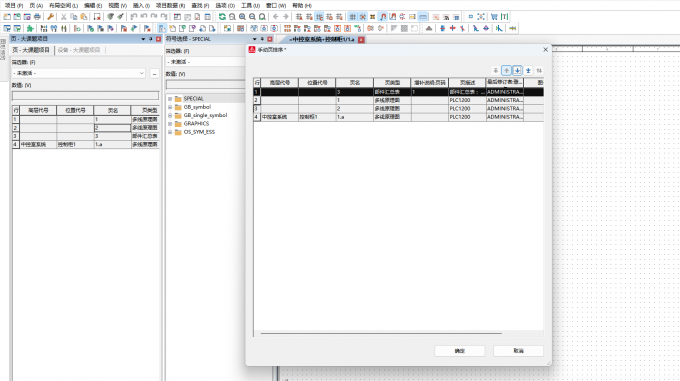Toggle the highlighted red magnet snap toolbar button
Image resolution: width=680 pixels, height=381 pixels.
[383, 17]
